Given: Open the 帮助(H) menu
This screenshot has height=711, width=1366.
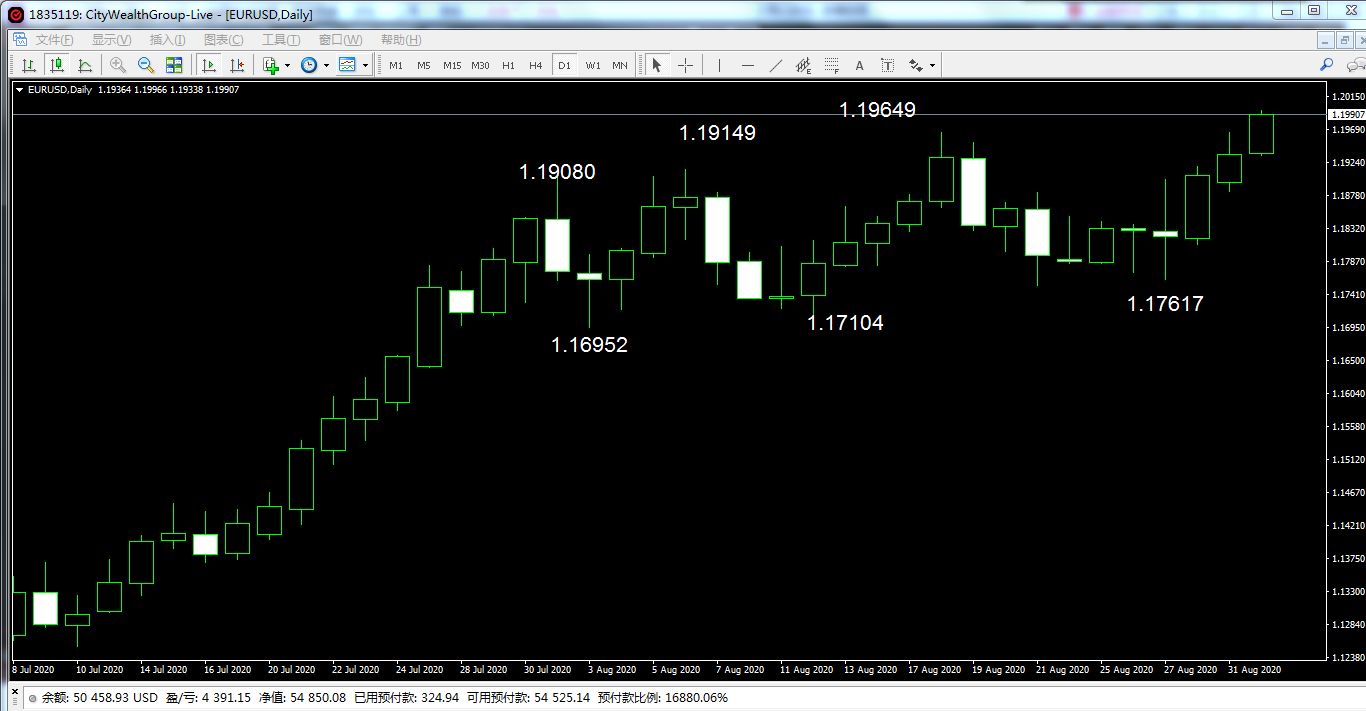Looking at the screenshot, I should (401, 40).
